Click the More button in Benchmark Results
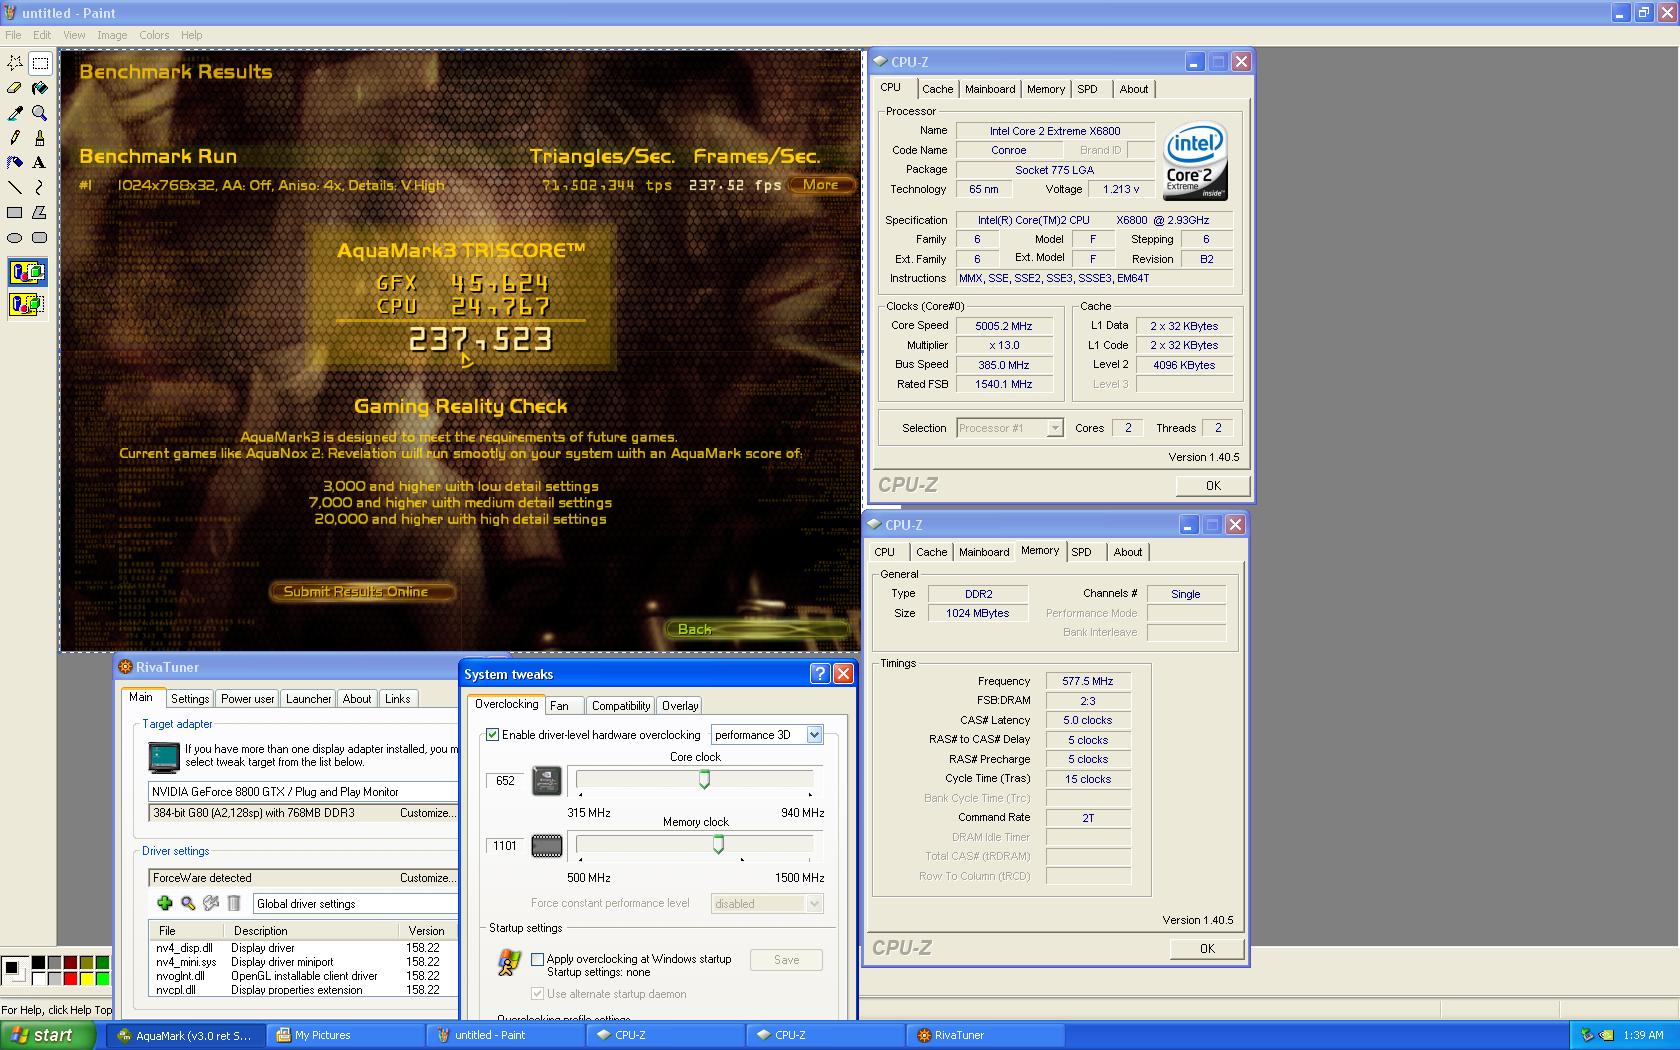Image resolution: width=1680 pixels, height=1050 pixels. (x=820, y=185)
